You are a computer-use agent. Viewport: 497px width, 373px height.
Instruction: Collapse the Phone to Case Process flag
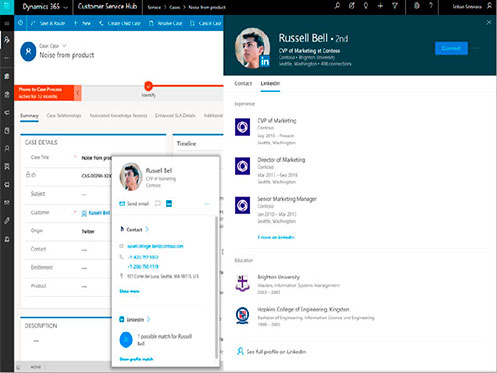[x=78, y=93]
